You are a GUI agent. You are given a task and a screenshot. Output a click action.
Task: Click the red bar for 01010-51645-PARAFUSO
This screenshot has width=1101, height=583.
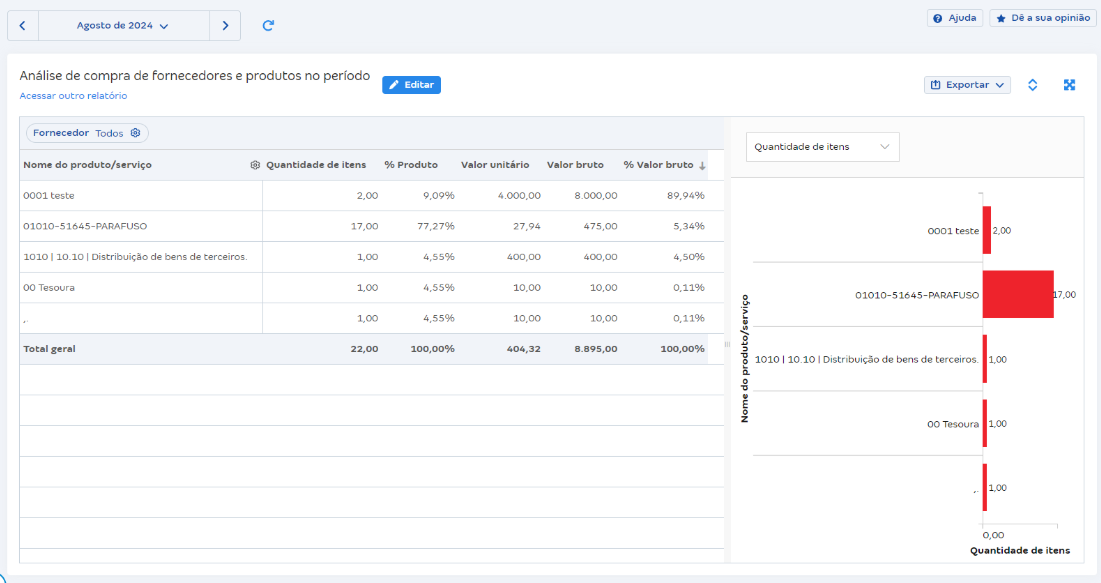pos(1018,295)
